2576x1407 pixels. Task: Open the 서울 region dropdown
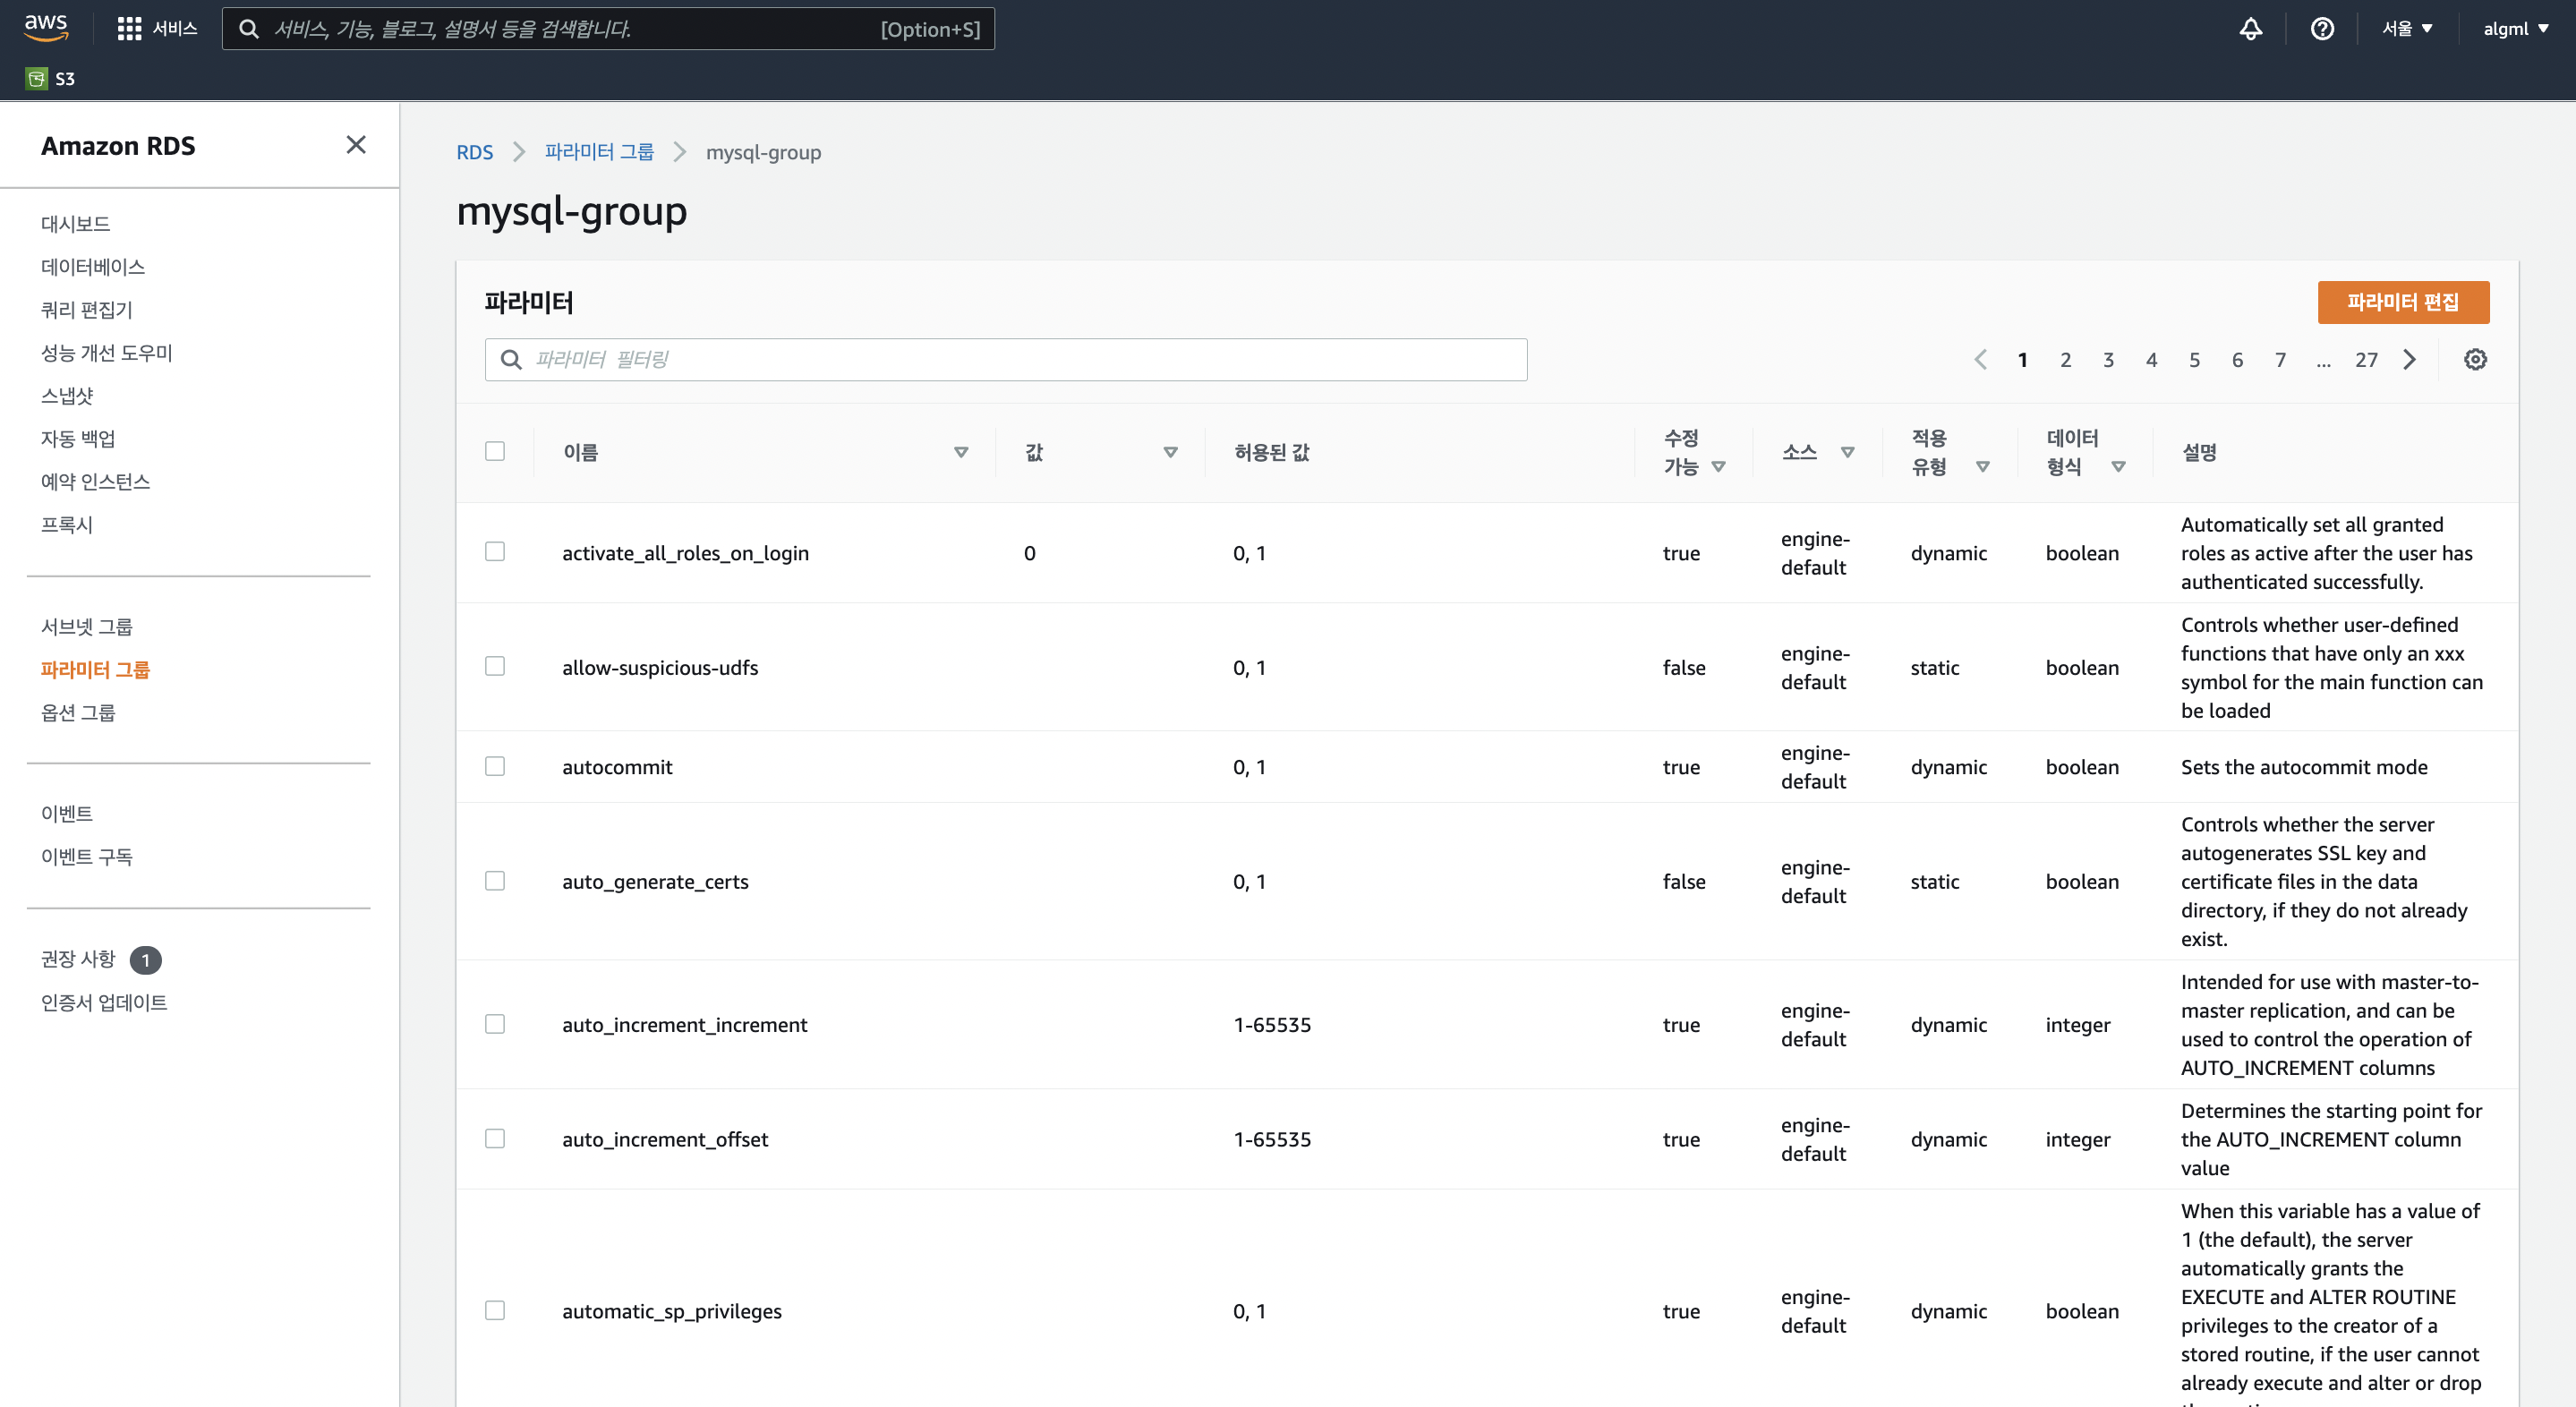[x=2407, y=29]
